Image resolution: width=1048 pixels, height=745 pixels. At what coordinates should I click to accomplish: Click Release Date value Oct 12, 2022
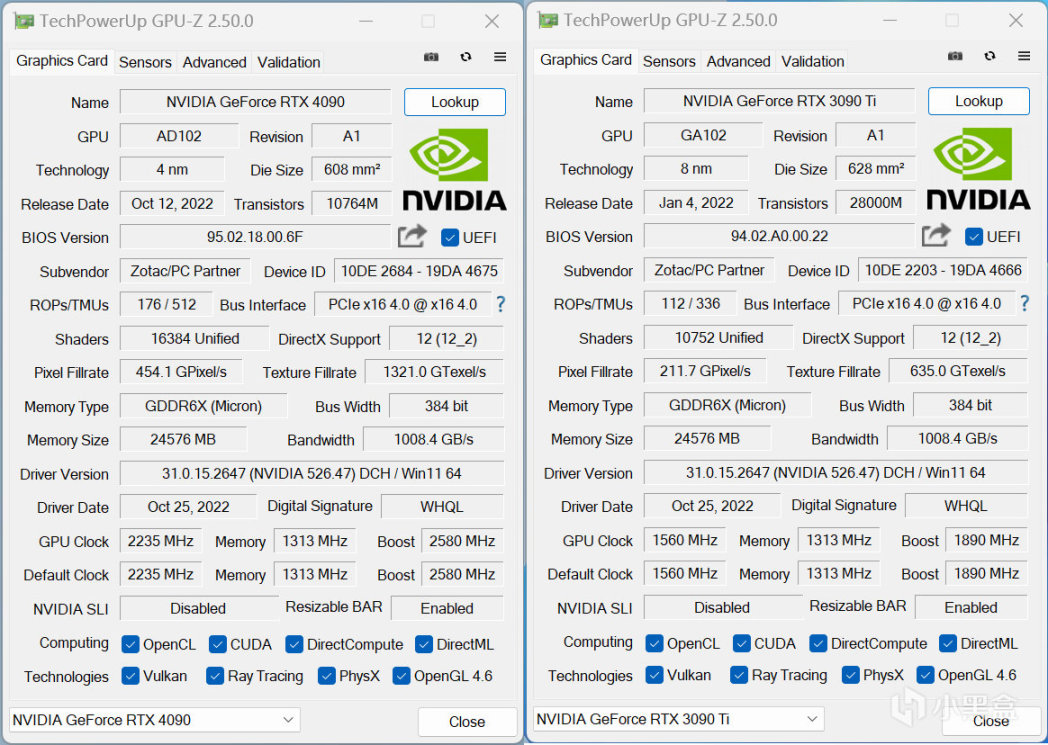[172, 204]
